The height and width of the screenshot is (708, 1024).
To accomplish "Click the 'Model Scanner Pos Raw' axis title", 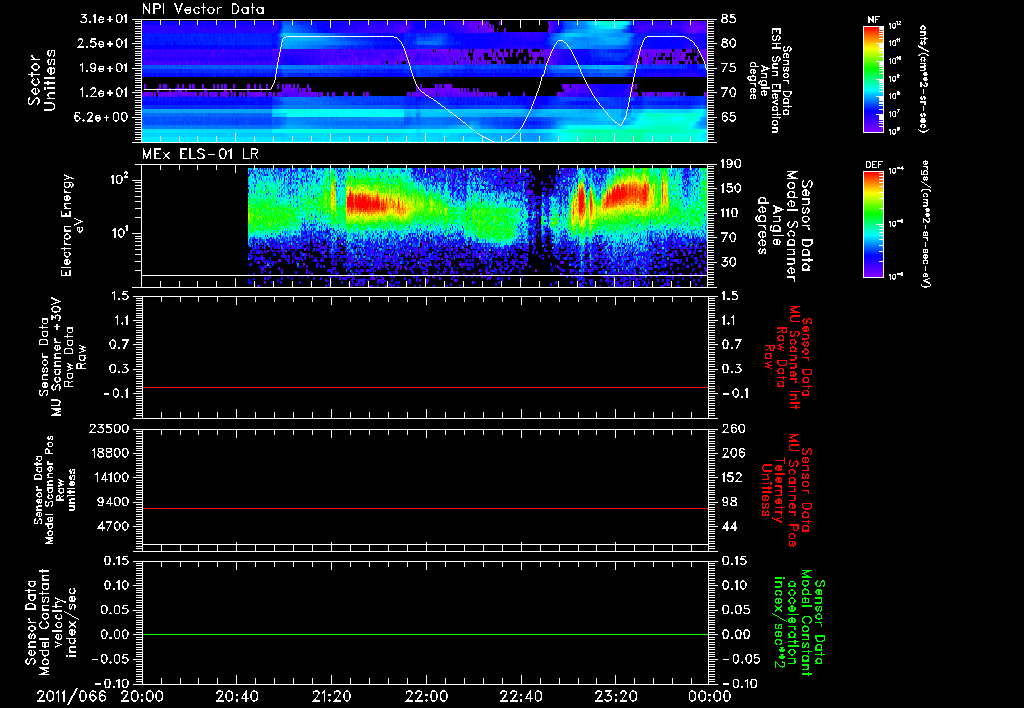I will [54, 490].
